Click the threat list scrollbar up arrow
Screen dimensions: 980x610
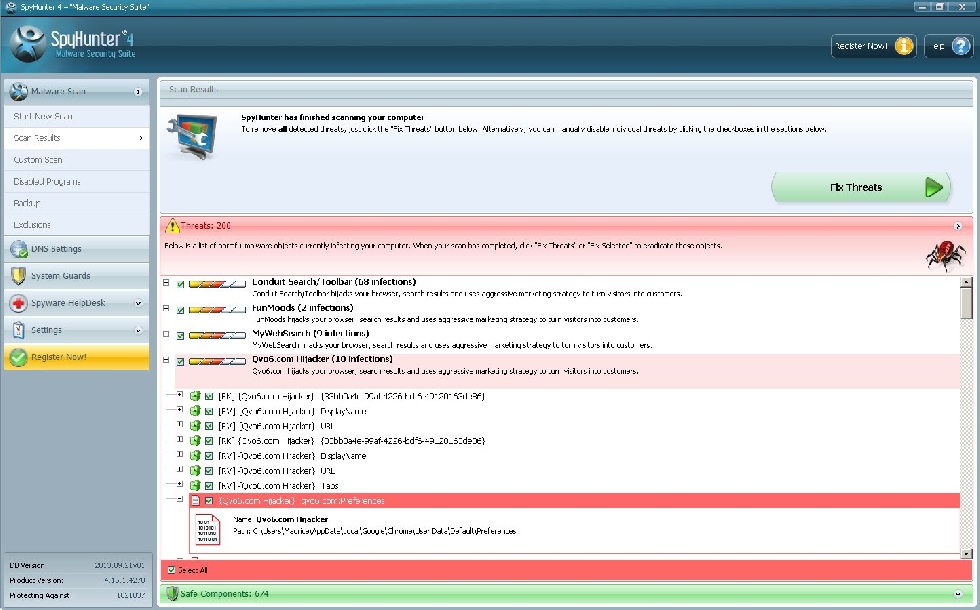[967, 282]
